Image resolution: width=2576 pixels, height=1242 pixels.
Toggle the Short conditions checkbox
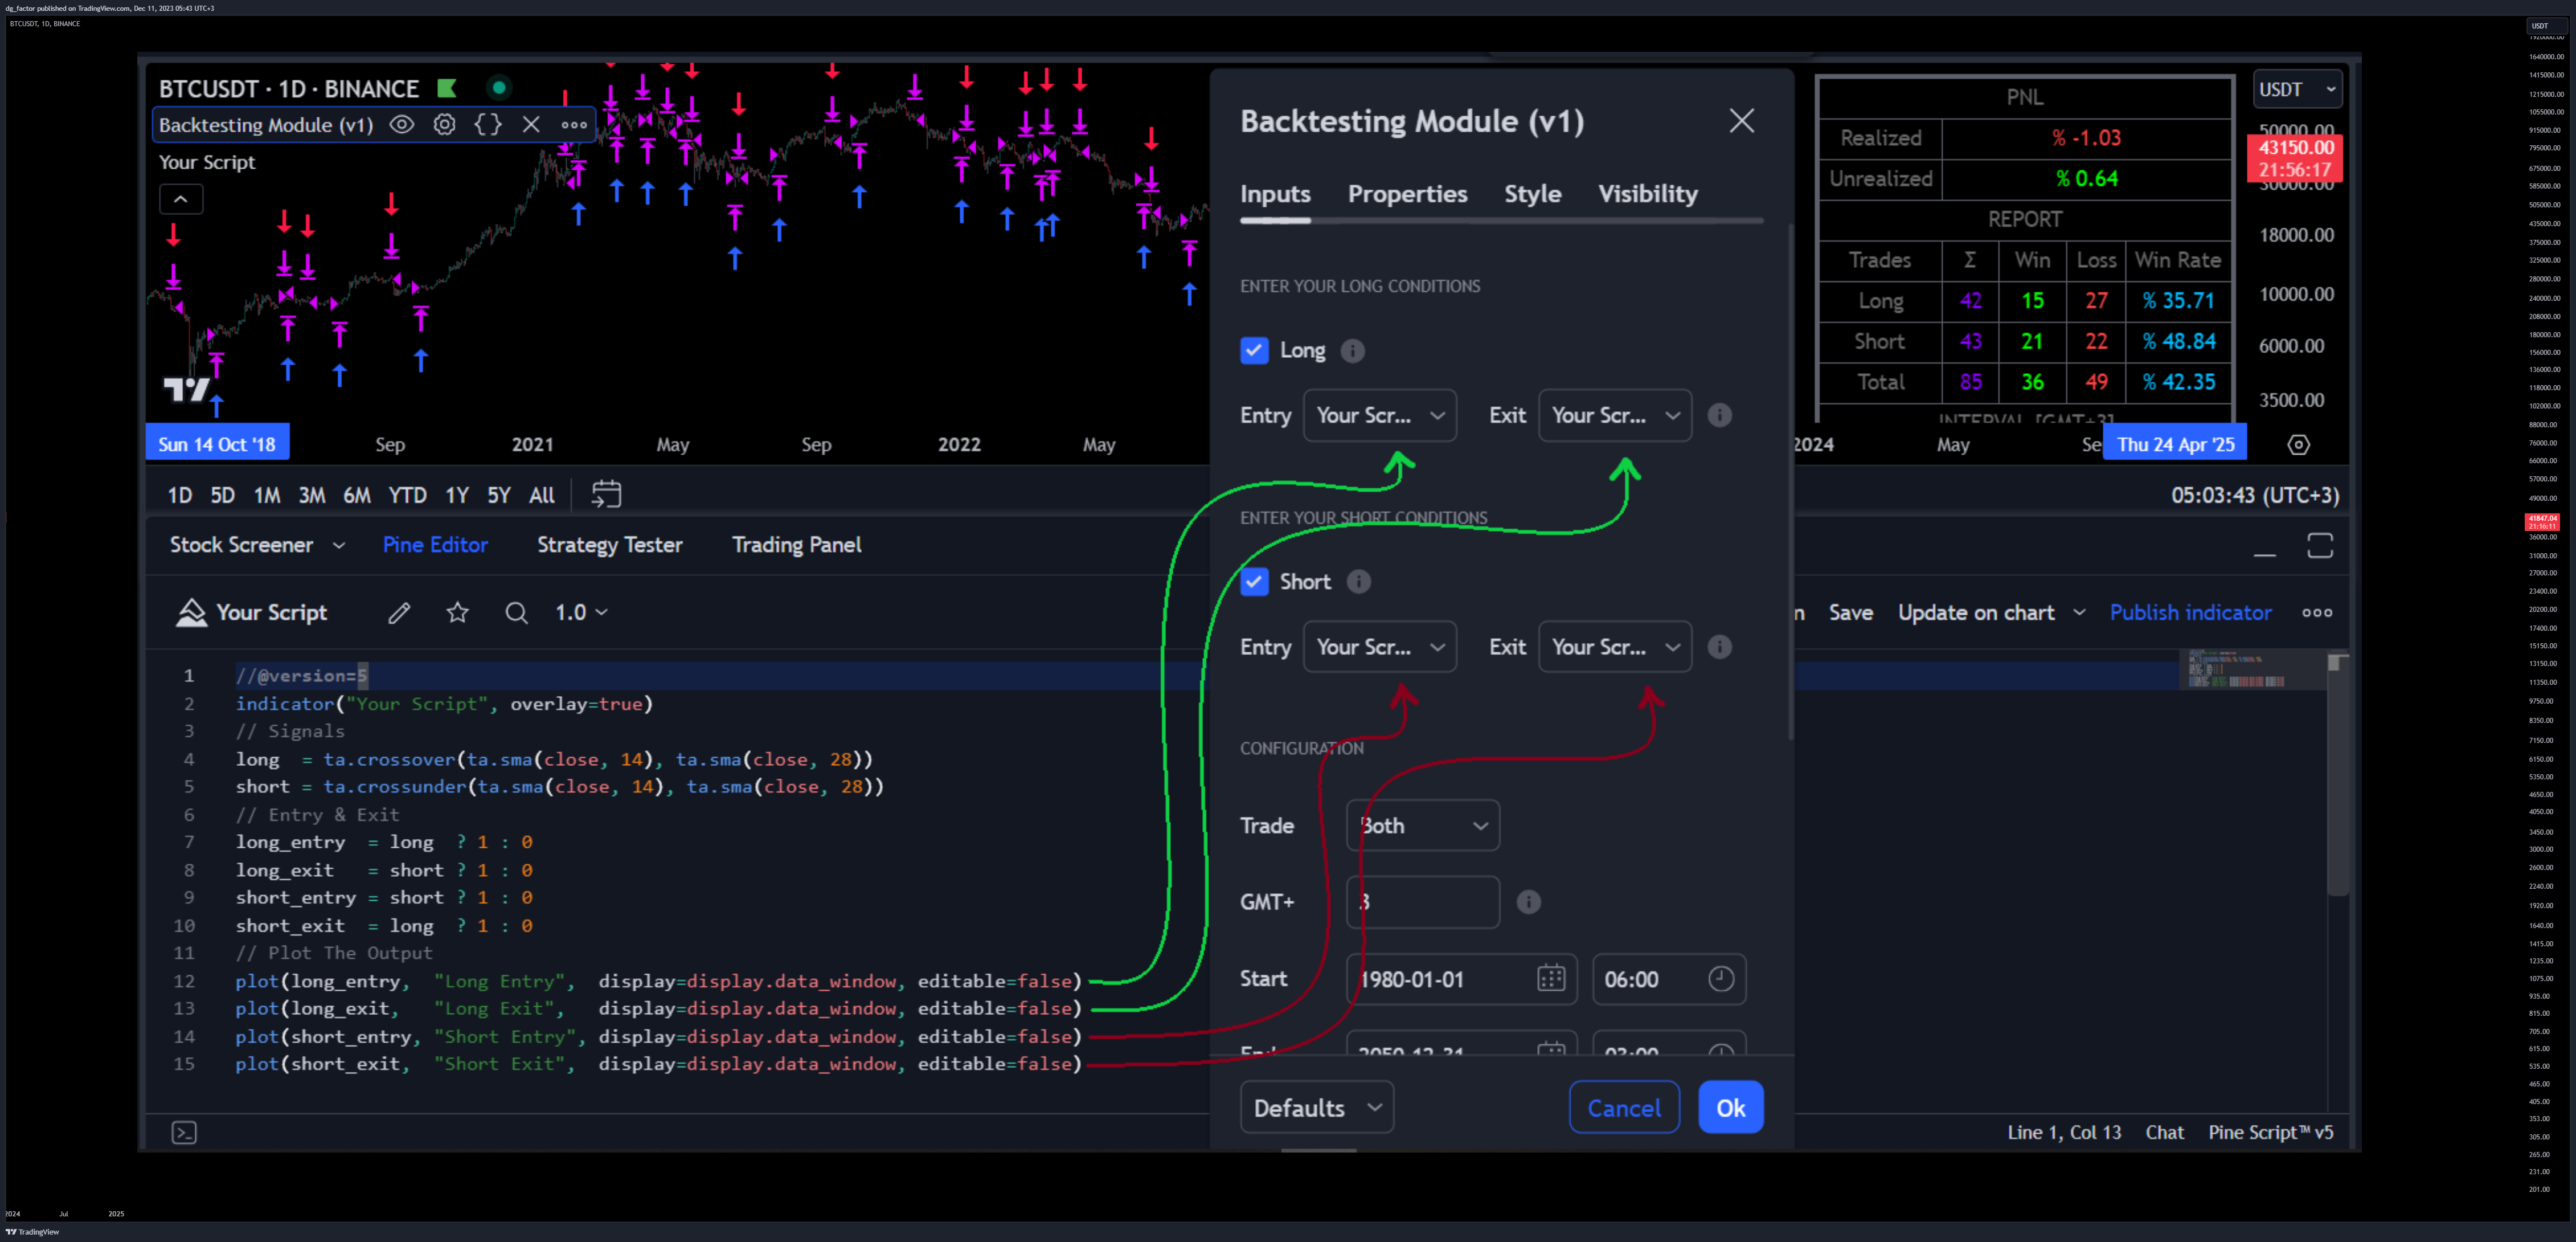[1254, 582]
